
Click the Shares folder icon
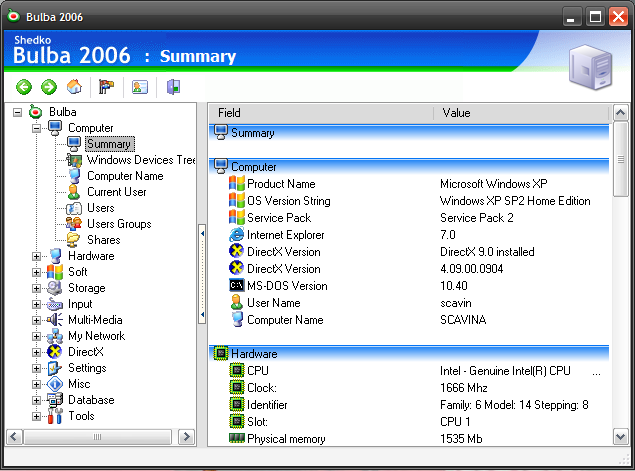tap(73, 240)
